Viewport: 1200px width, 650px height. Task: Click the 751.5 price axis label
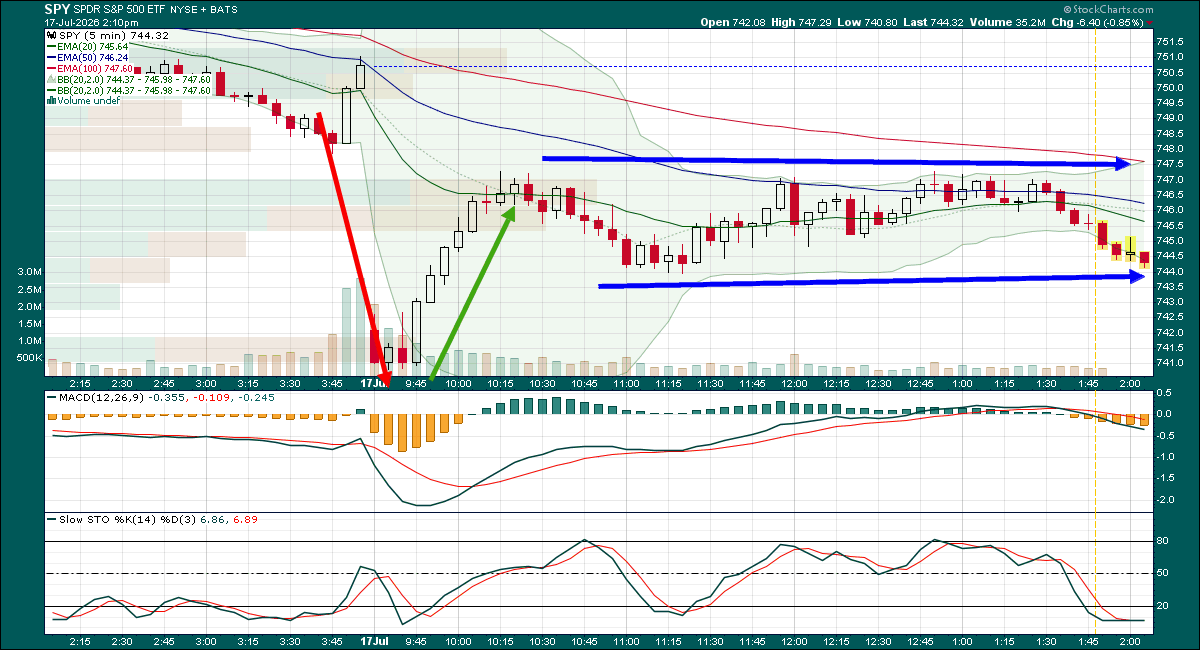(x=1170, y=42)
